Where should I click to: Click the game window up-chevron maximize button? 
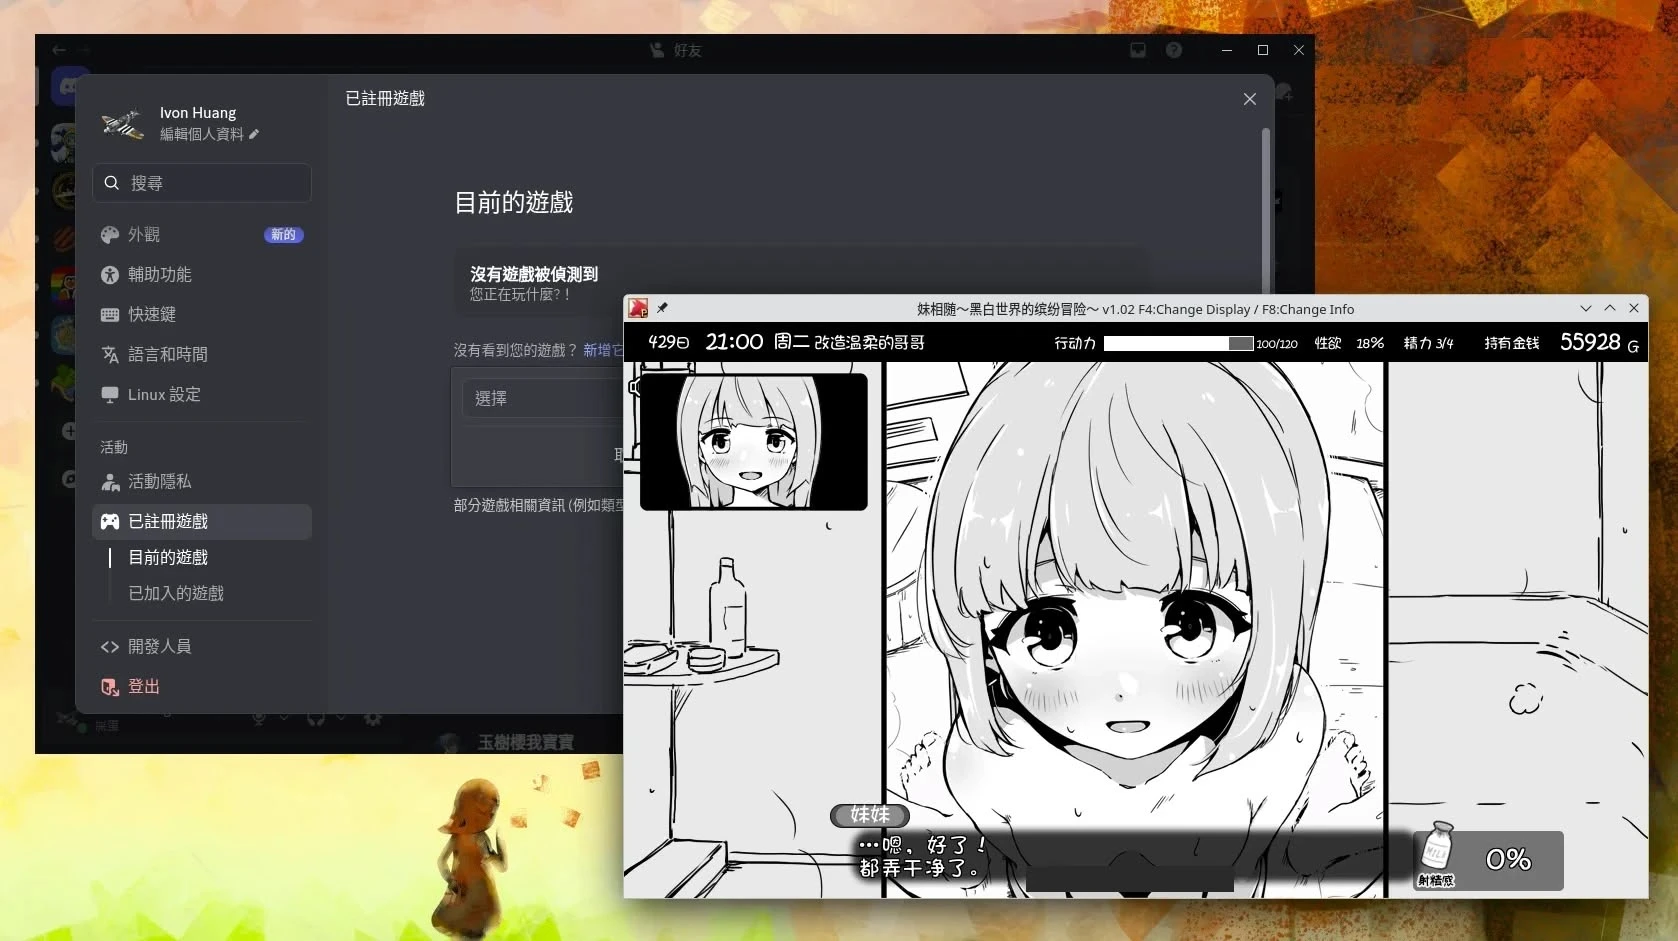[x=1609, y=308]
